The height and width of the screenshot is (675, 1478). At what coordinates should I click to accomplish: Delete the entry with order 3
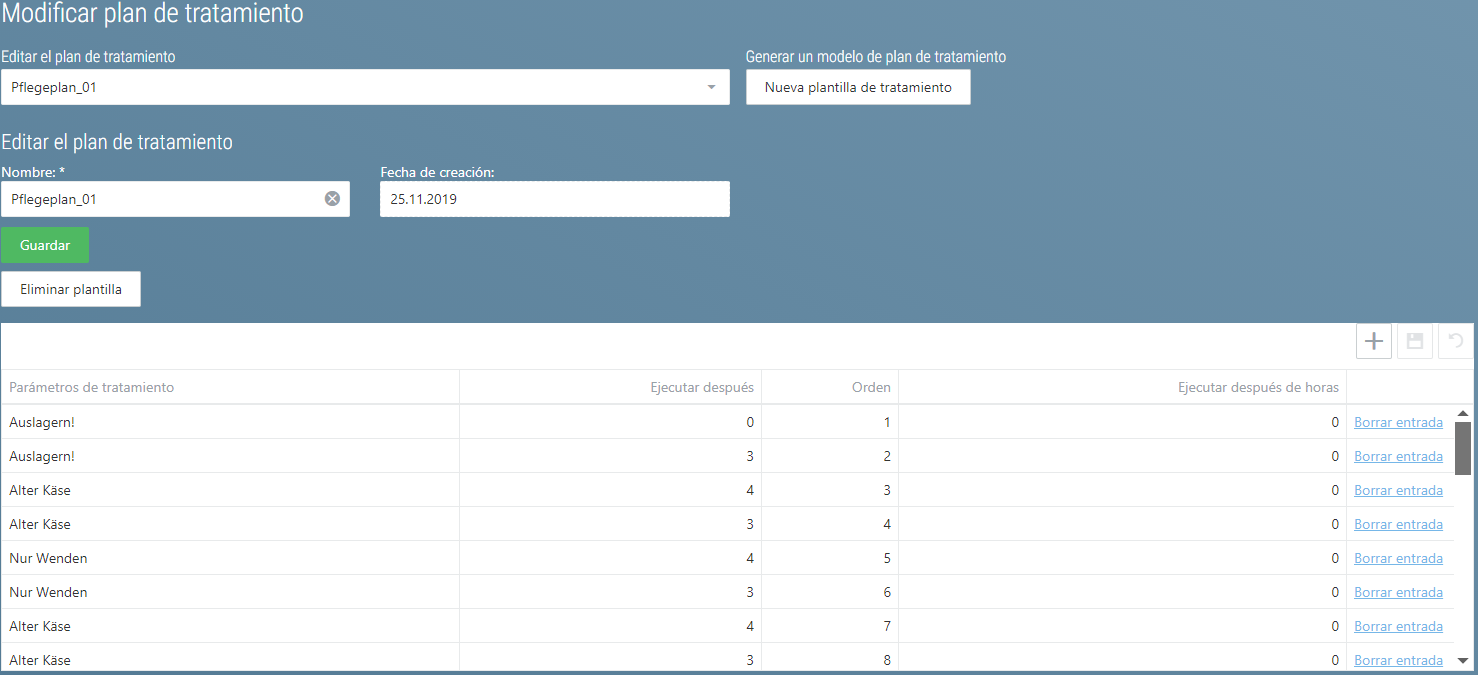pyautogui.click(x=1398, y=490)
